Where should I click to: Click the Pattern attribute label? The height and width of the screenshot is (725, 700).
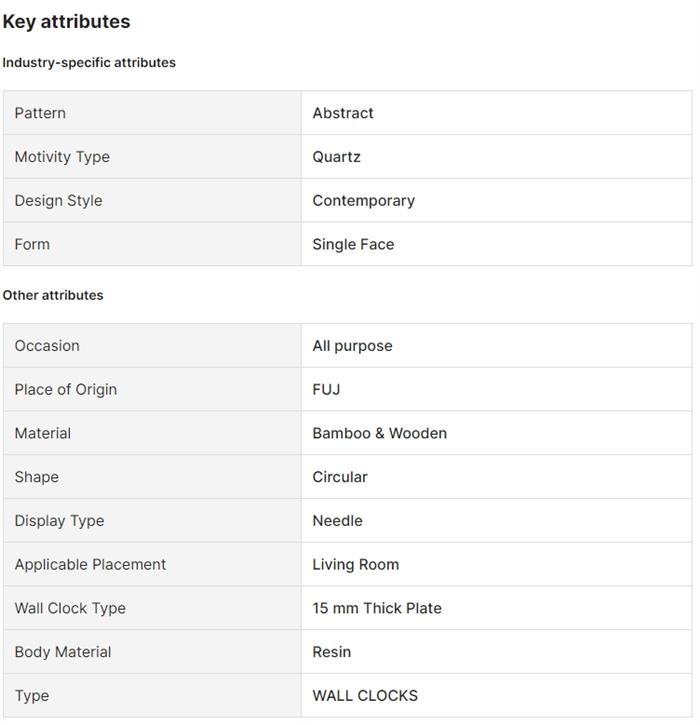[x=40, y=113]
